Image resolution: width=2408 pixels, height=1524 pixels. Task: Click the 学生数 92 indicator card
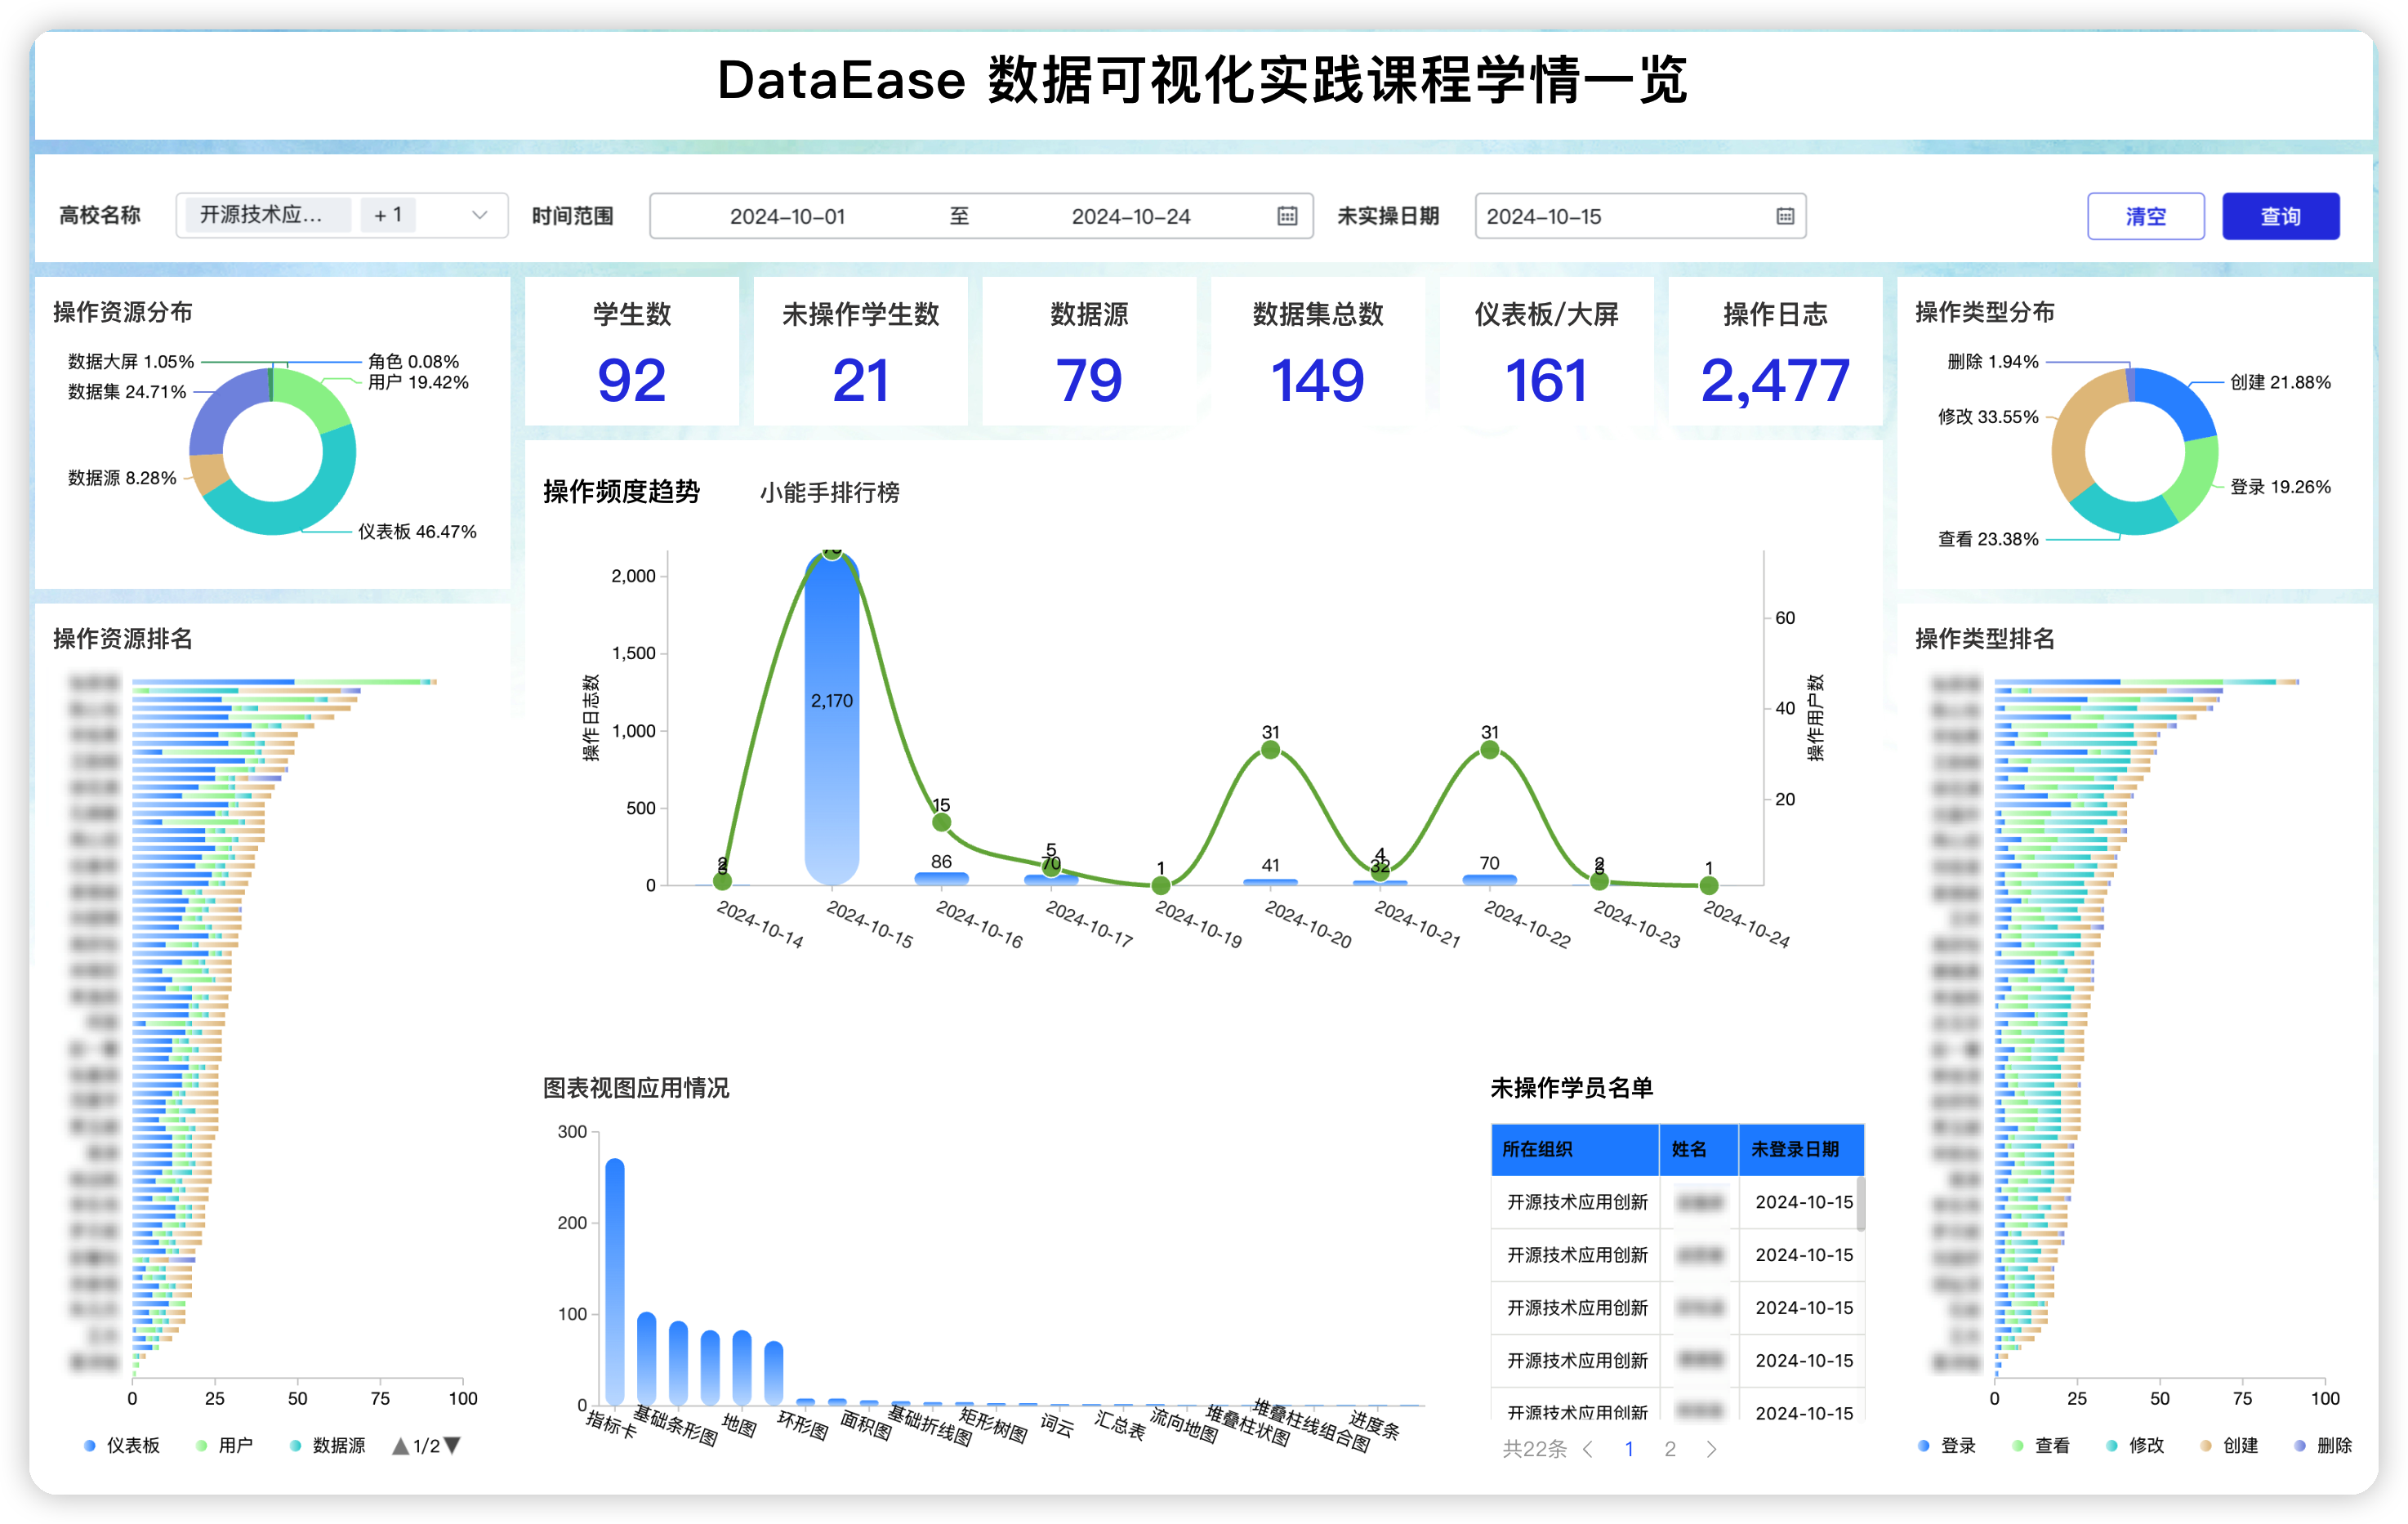[x=631, y=351]
